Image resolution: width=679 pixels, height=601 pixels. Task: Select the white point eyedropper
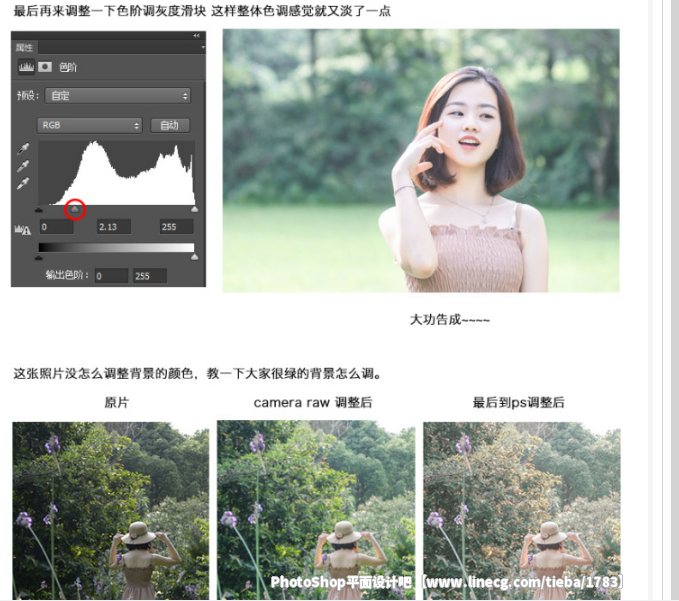pyautogui.click(x=23, y=184)
